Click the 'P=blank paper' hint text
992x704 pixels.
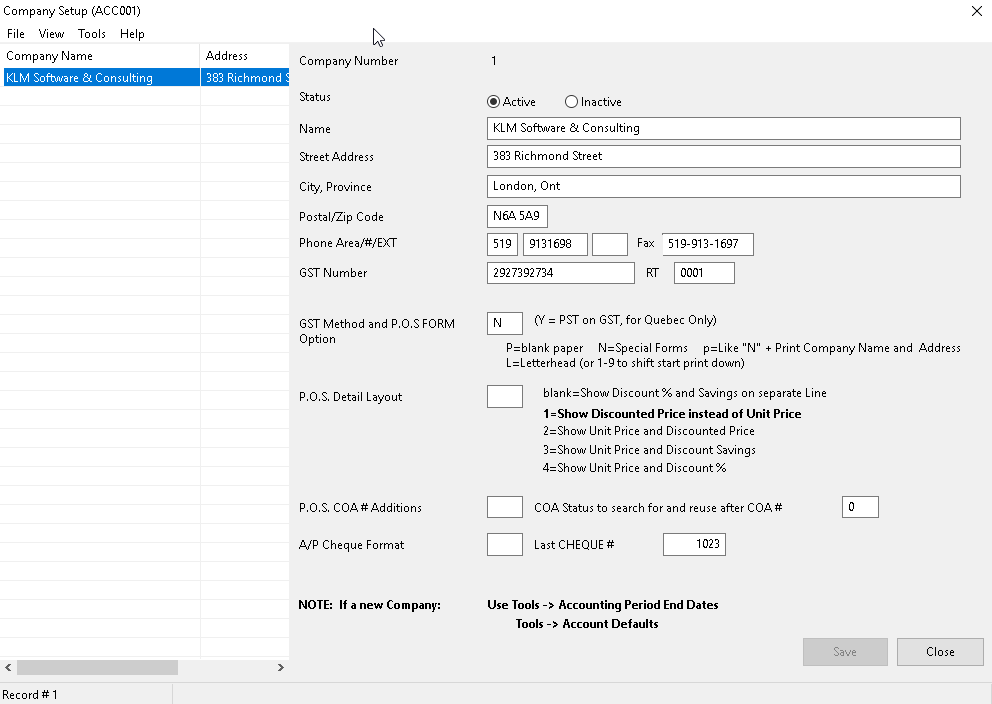(545, 348)
